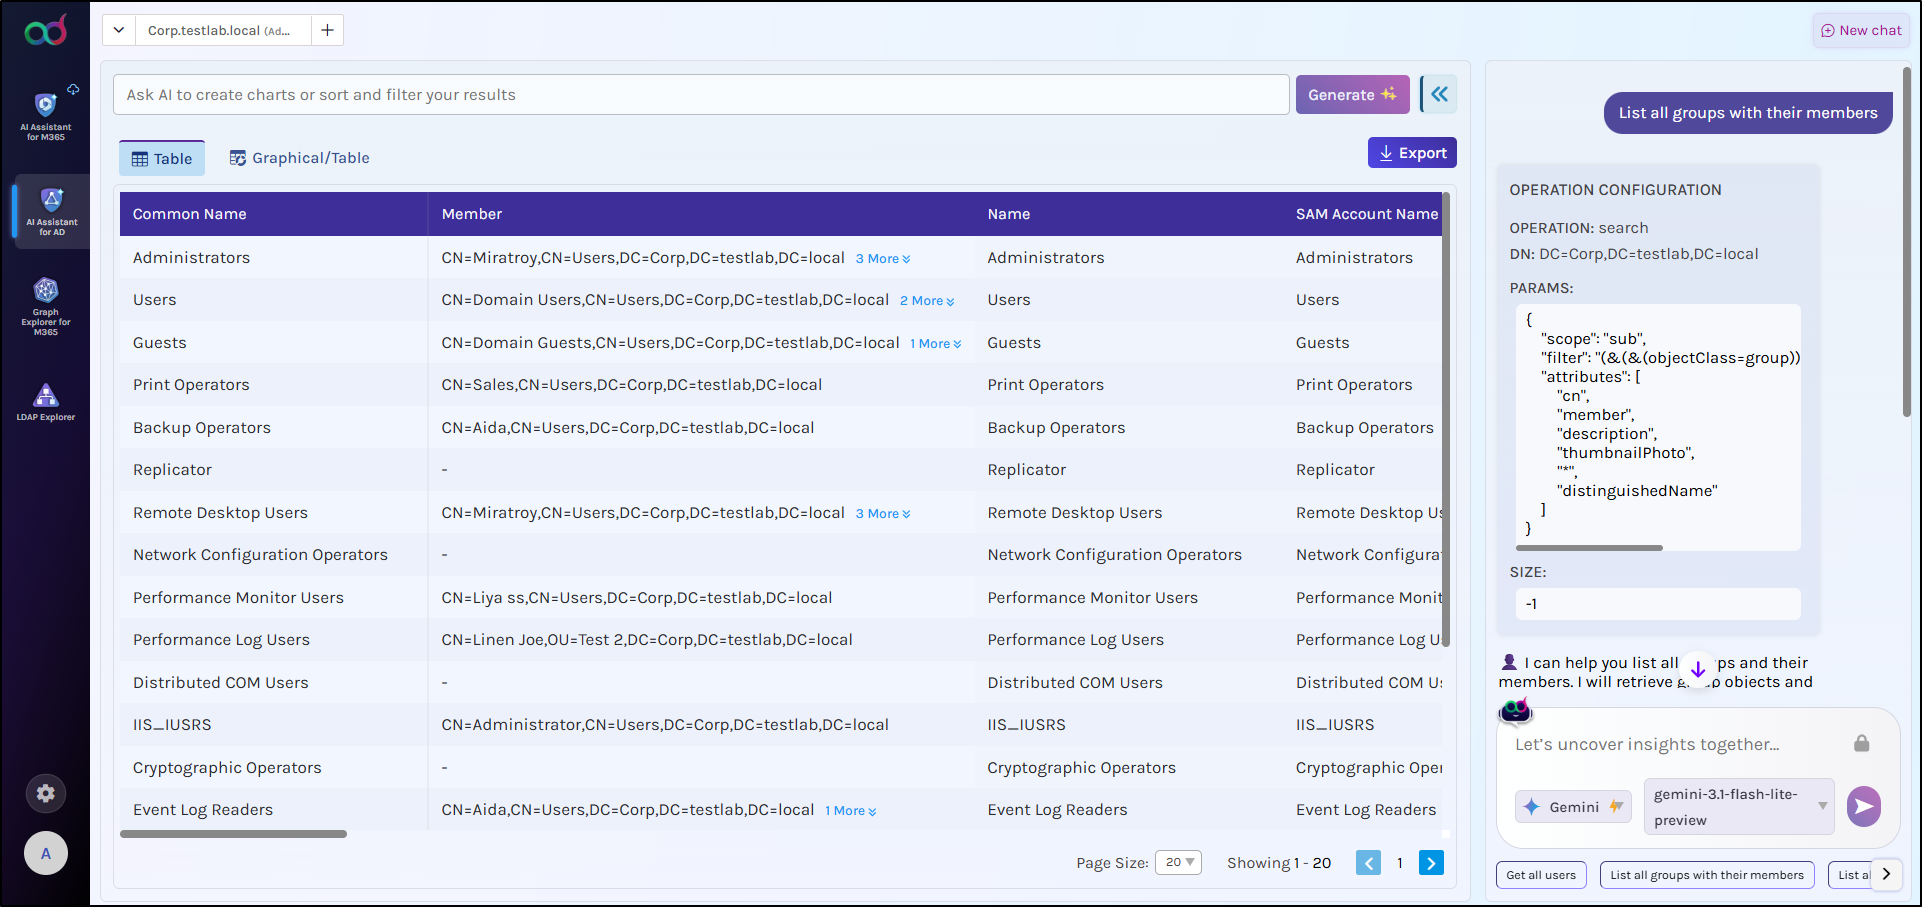
Task: Click CN=Sales member cell
Action: 631,385
